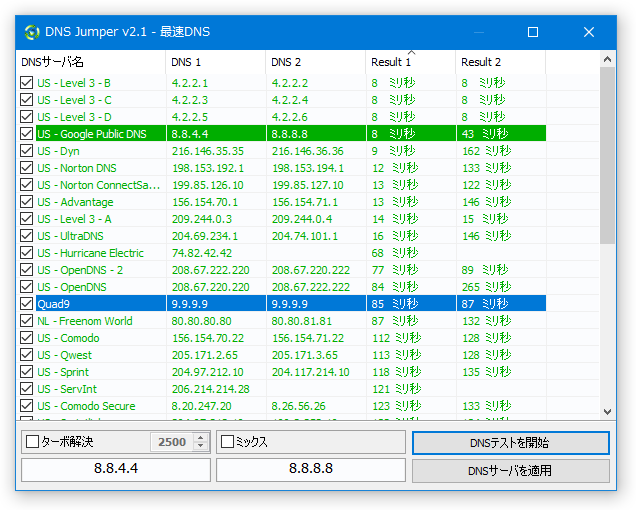
Task: Increase the turbo timeout with up arrow
Action: tap(201, 437)
